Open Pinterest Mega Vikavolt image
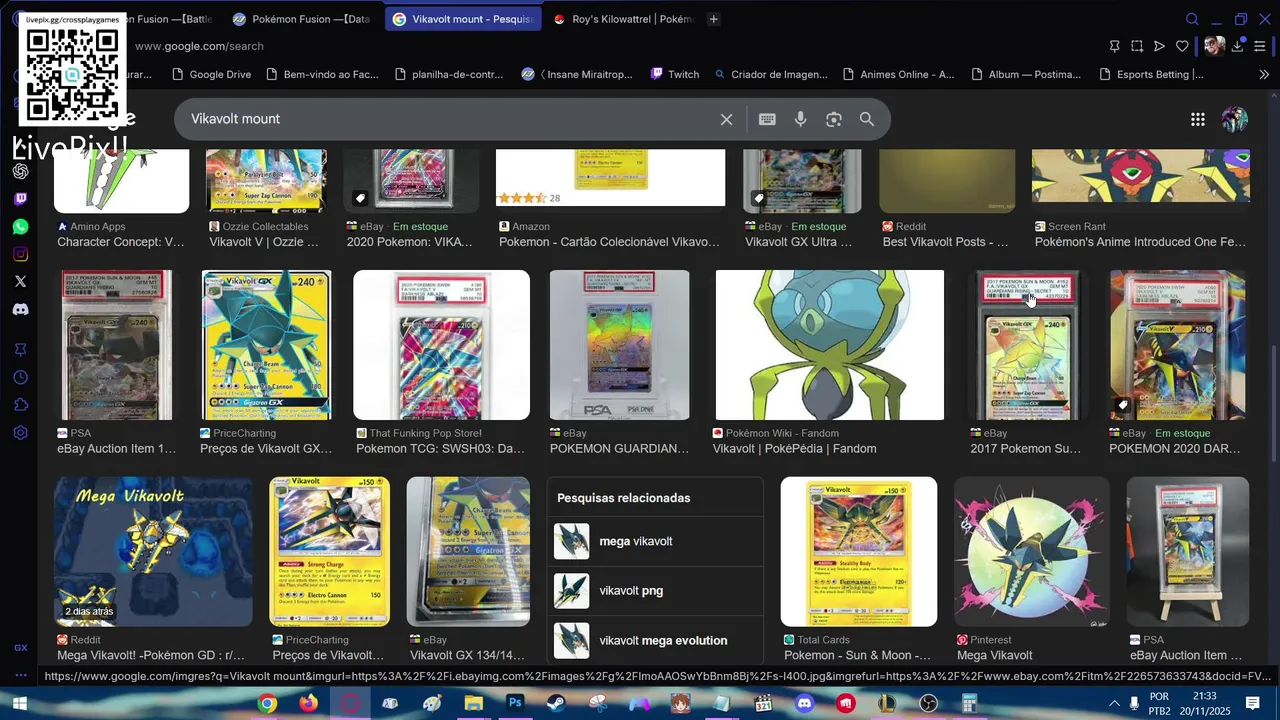The height and width of the screenshot is (720, 1280). (x=1031, y=552)
